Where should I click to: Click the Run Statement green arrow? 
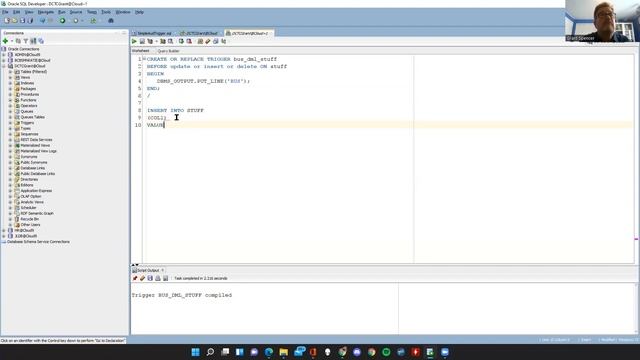[134, 41]
